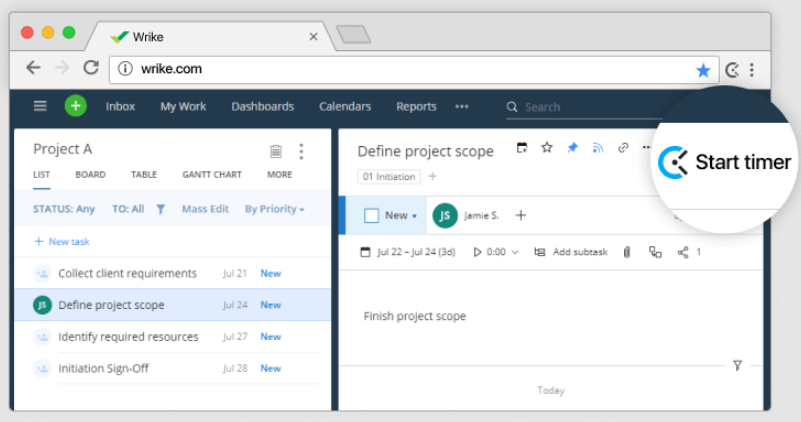Reload the page with the refresh icon

[91, 67]
